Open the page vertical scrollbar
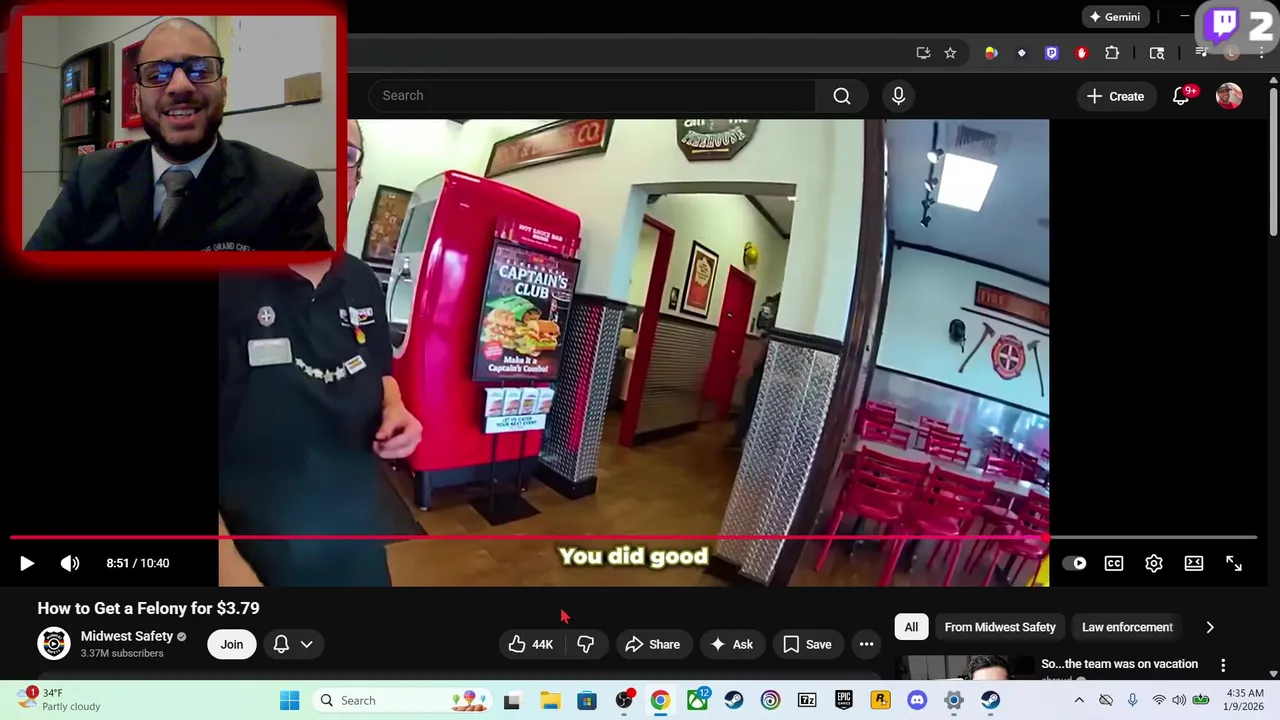The image size is (1280, 720). coord(1273,160)
